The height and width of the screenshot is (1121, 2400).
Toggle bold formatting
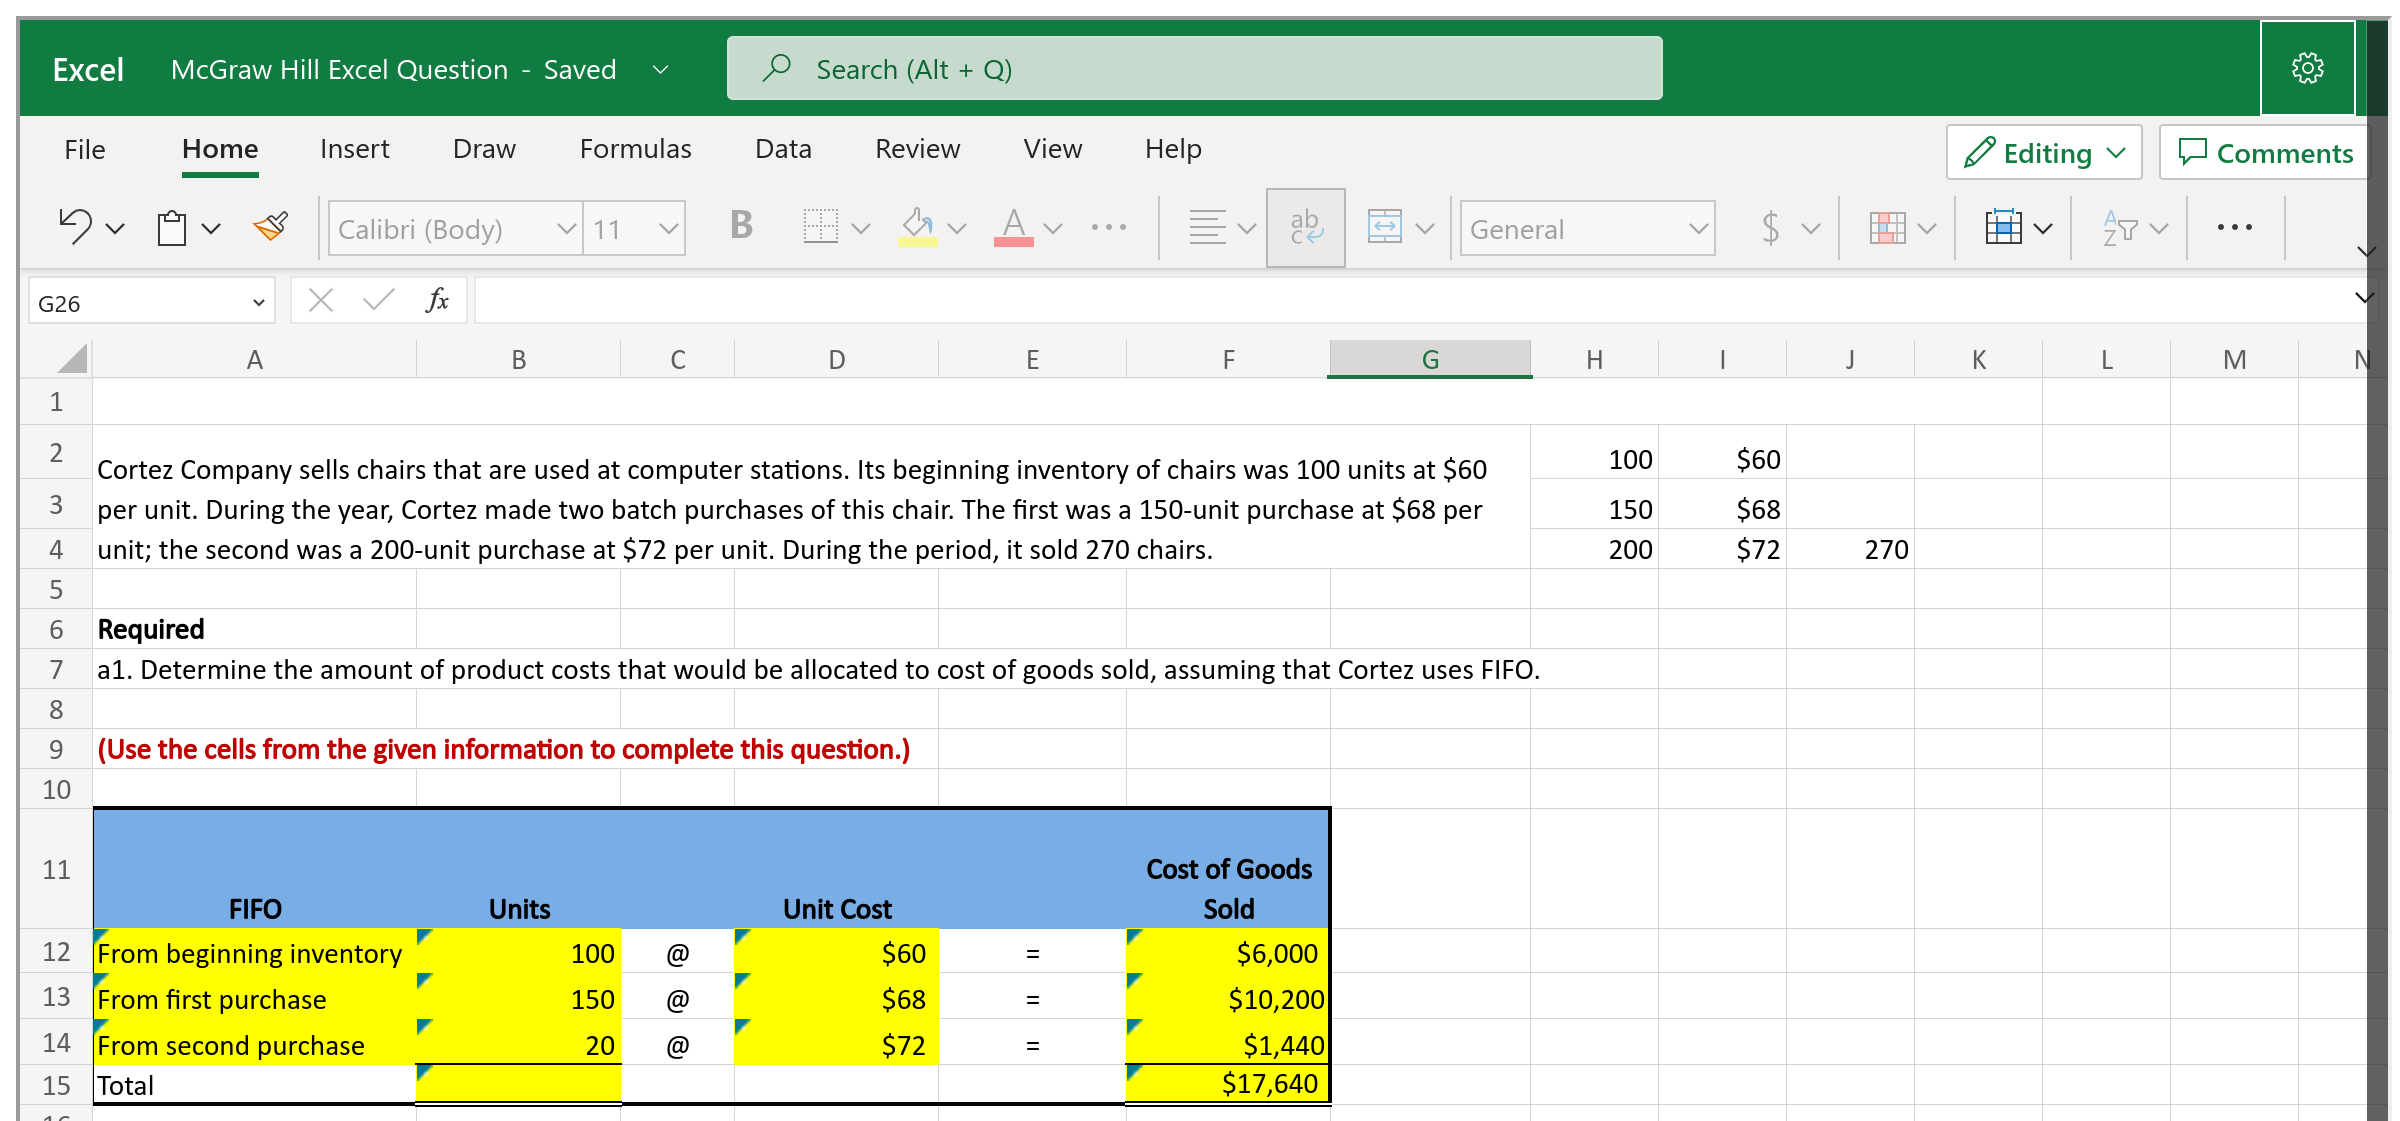coord(740,227)
